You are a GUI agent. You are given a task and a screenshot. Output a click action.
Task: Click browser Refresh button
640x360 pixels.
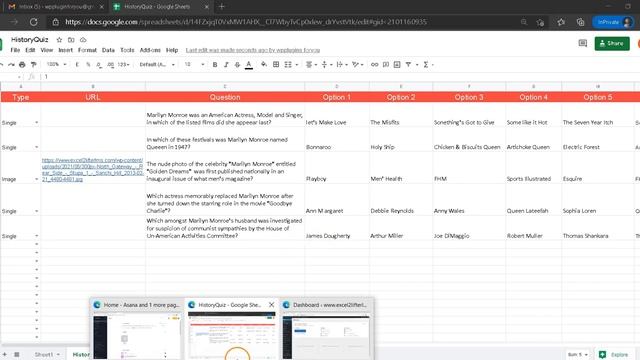coord(33,22)
